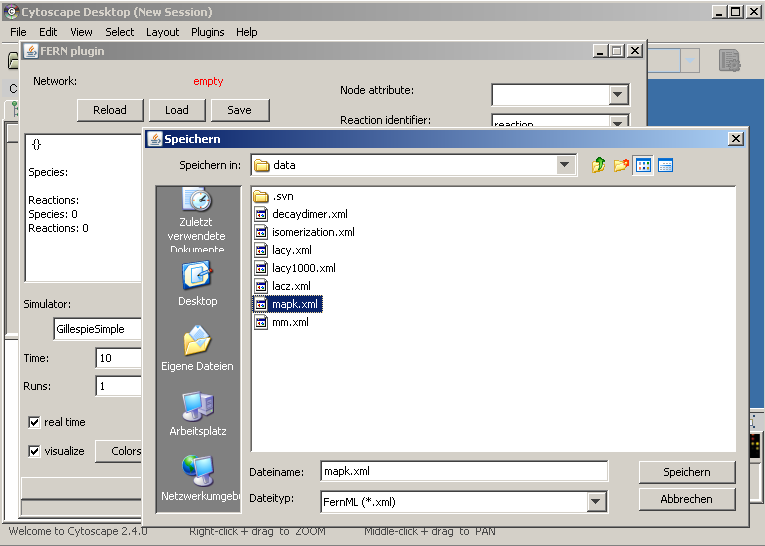Open the Edit menu
The height and width of the screenshot is (546, 765).
(x=48, y=32)
